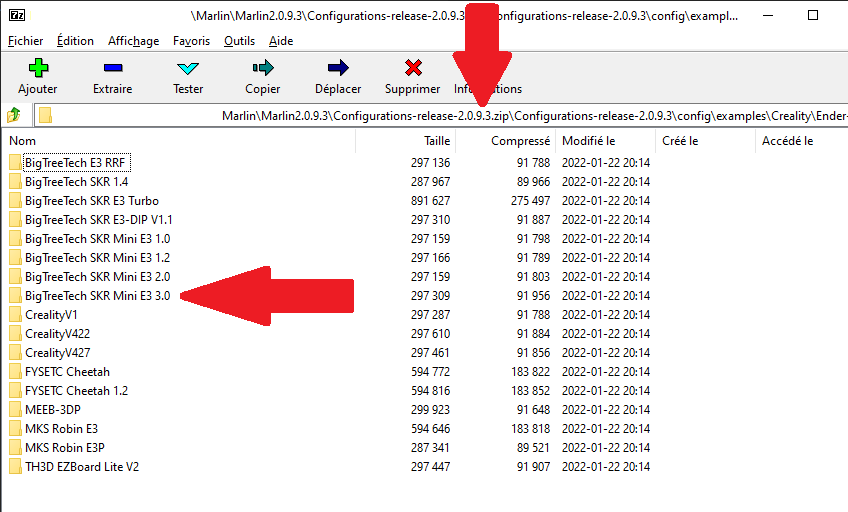
Task: Click the Supprimer red X icon
Action: [413, 68]
